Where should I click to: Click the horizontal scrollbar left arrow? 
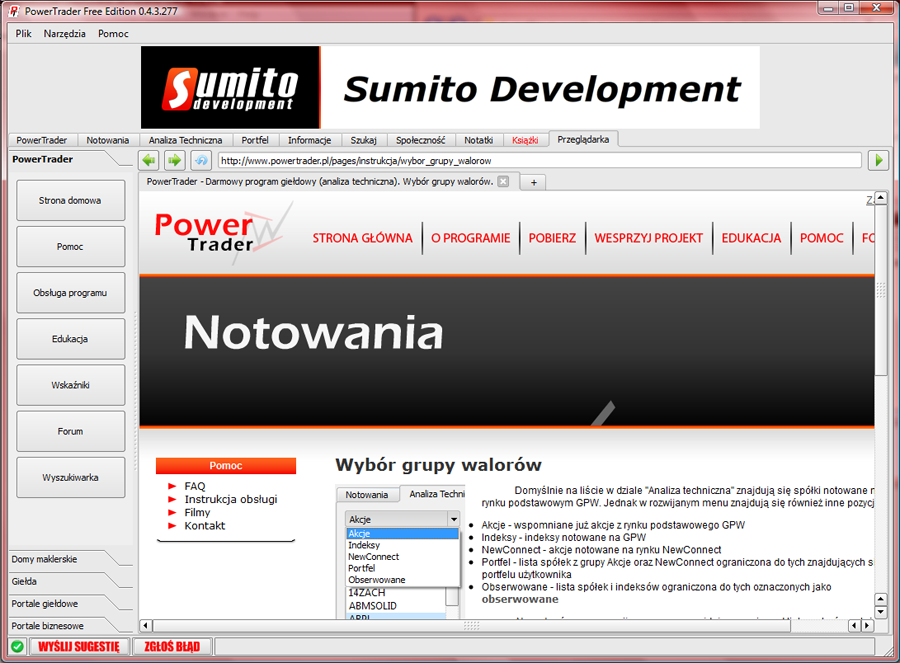145,625
